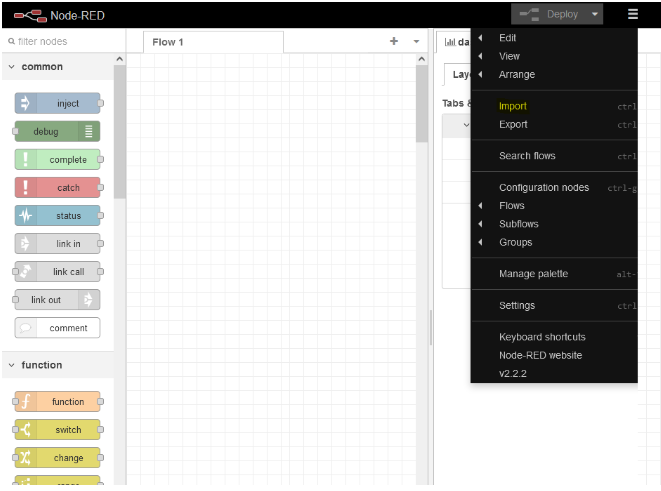
Task: Expand the collapsed row under Tabs heading
Action: 466,125
